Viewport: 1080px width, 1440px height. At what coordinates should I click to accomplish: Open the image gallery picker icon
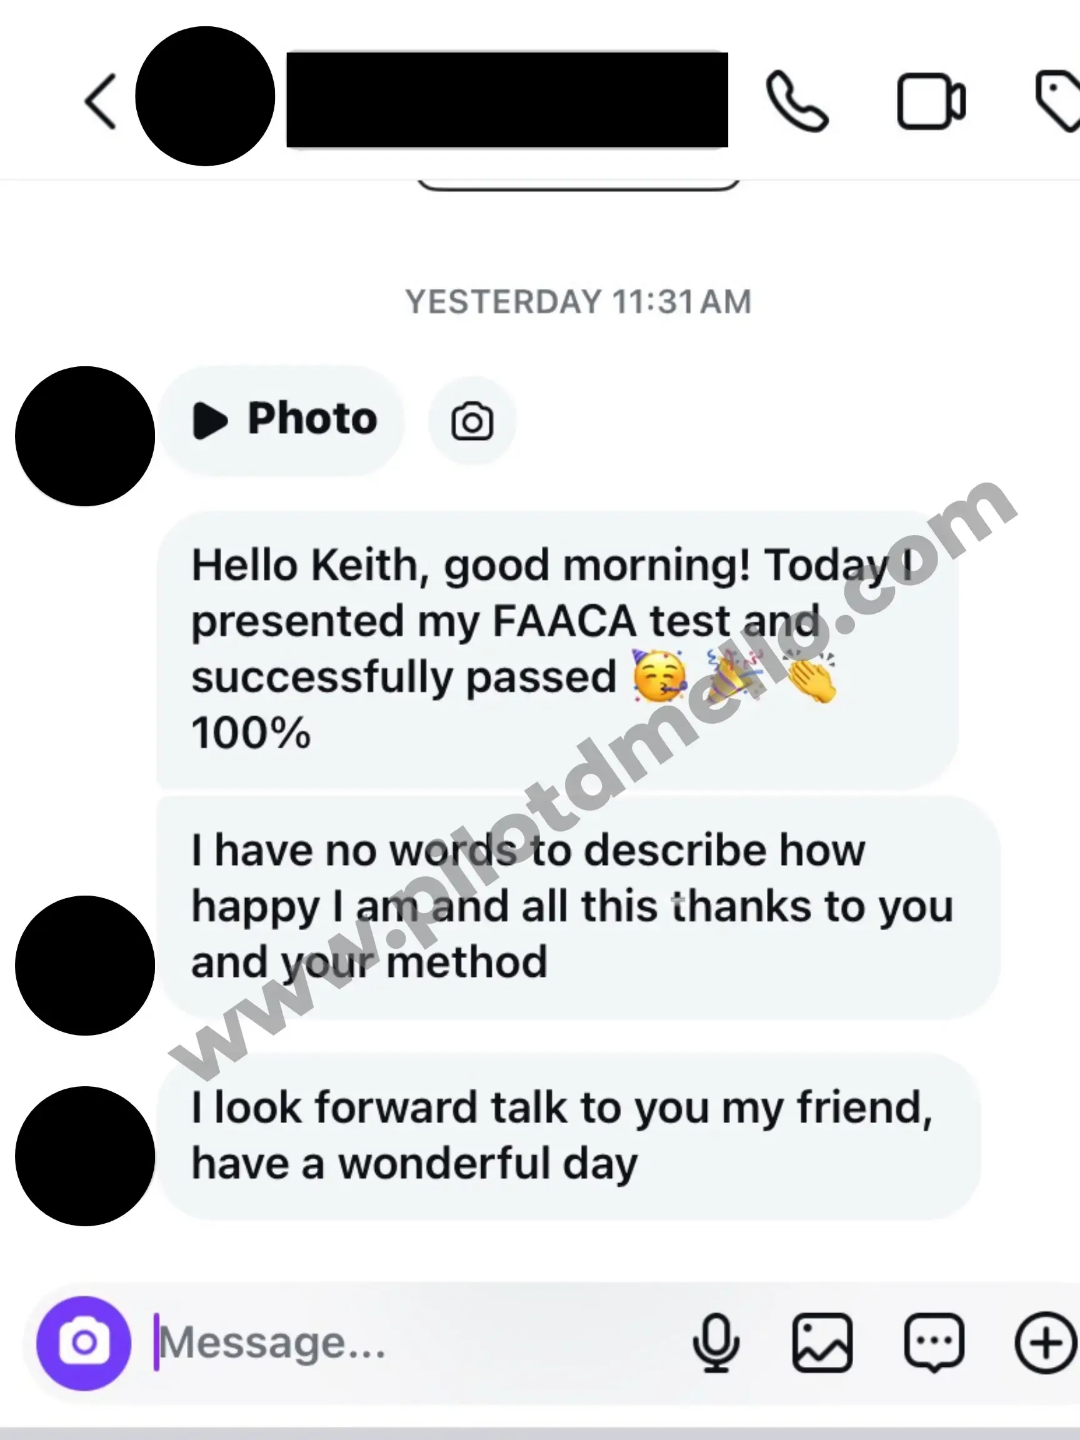coord(822,1342)
